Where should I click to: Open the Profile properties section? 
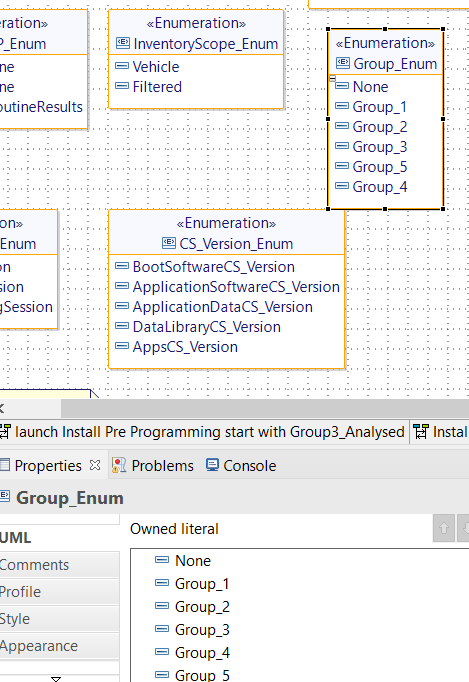click(x=59, y=592)
